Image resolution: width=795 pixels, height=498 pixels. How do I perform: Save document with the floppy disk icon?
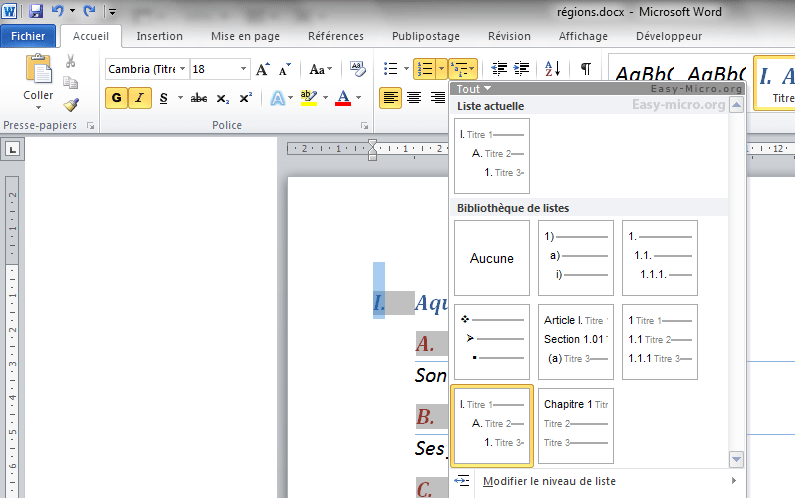(35, 11)
